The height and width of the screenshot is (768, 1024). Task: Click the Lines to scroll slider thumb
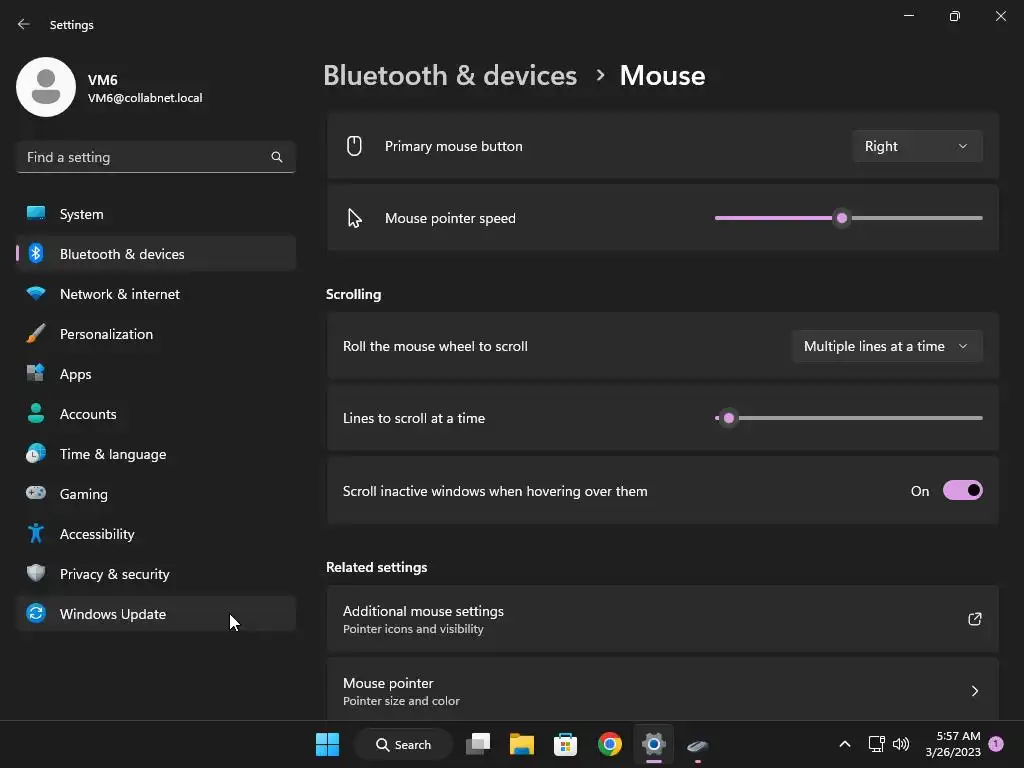729,418
